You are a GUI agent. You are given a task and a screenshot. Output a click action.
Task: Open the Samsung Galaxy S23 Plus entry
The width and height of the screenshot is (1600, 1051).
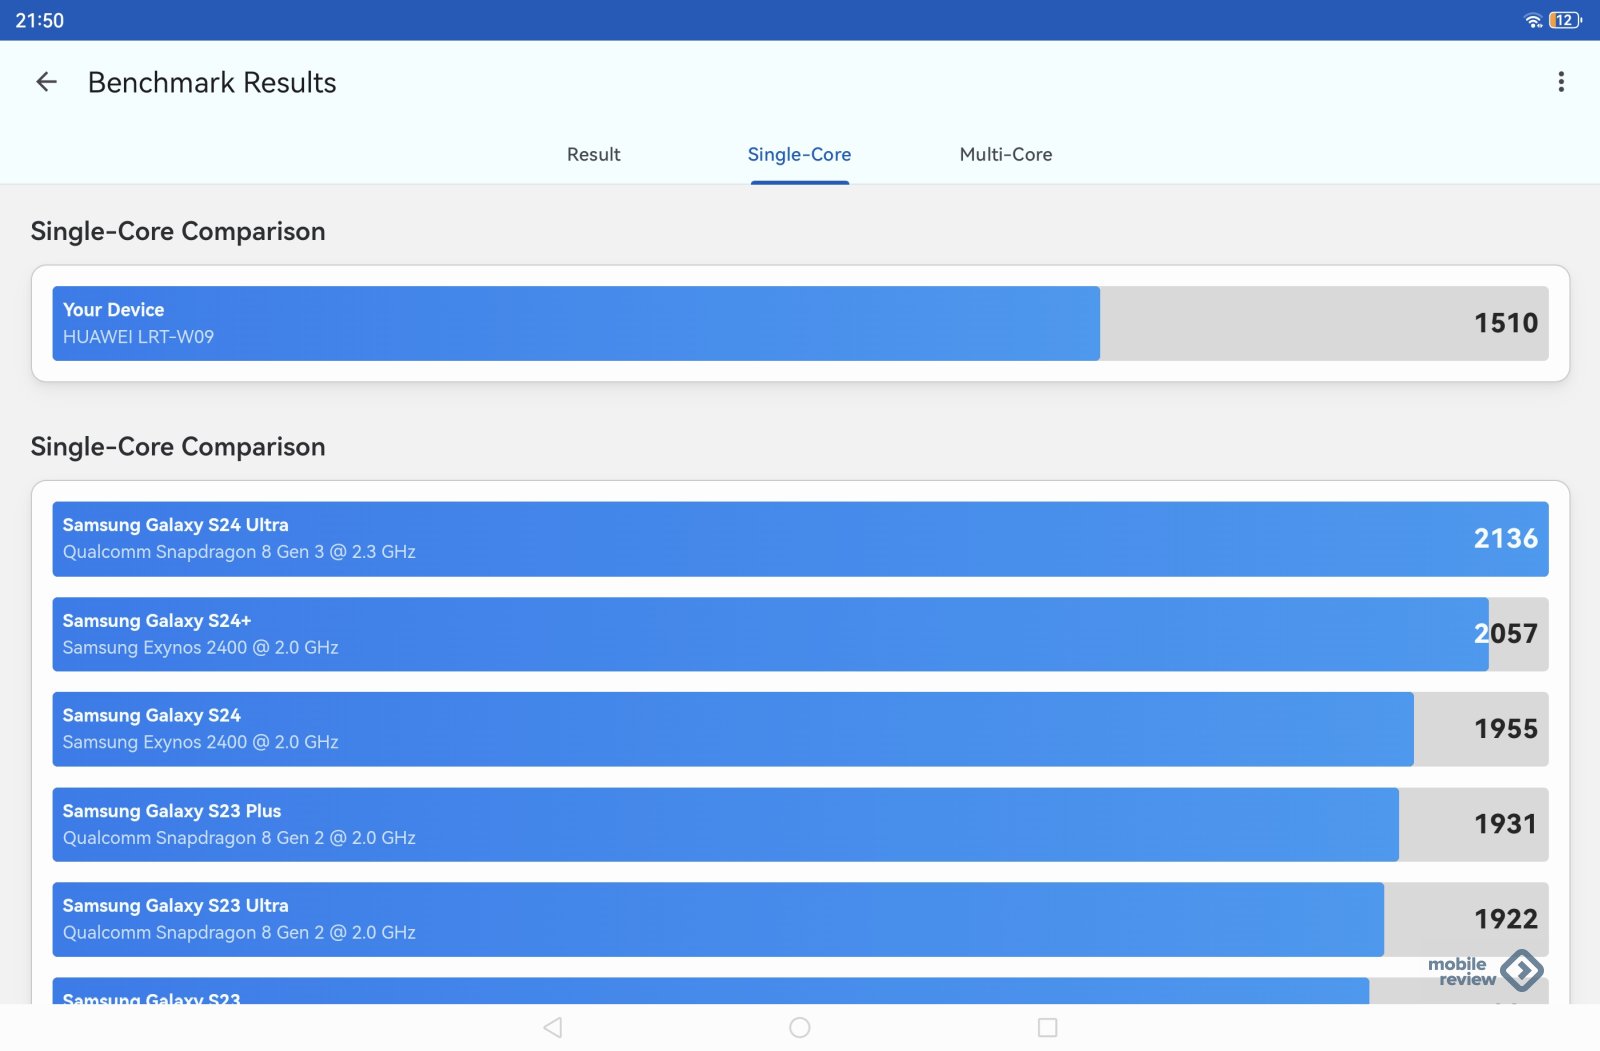click(x=800, y=824)
